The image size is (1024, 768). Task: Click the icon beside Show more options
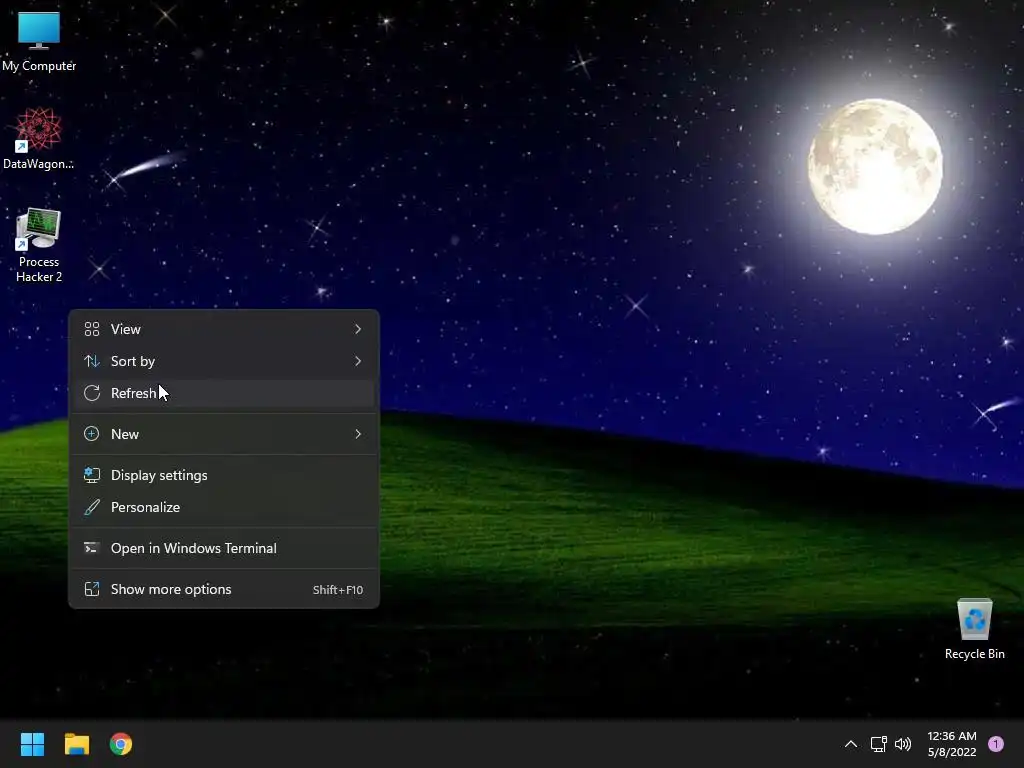(92, 590)
